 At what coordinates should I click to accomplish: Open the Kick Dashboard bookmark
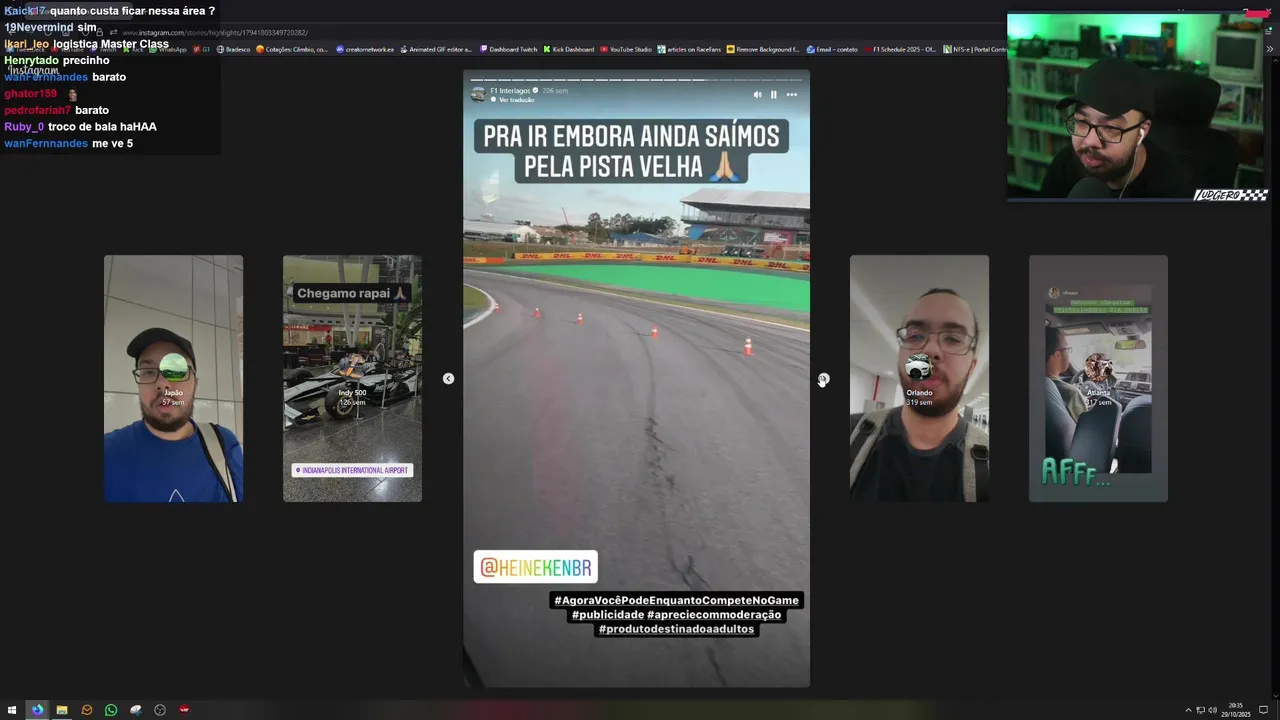[x=569, y=49]
